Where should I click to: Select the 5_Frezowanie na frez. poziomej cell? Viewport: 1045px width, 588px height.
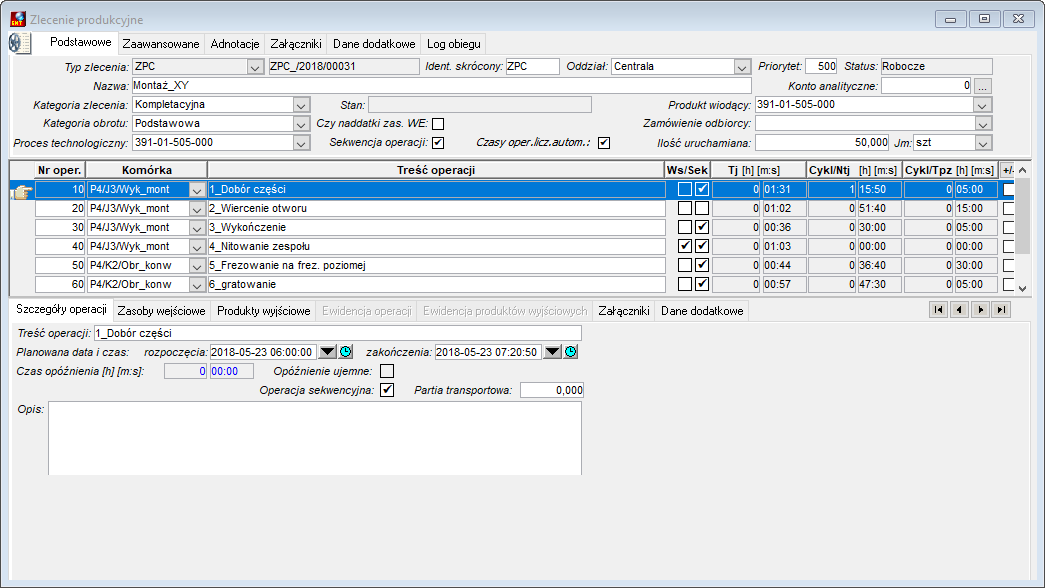pos(437,265)
